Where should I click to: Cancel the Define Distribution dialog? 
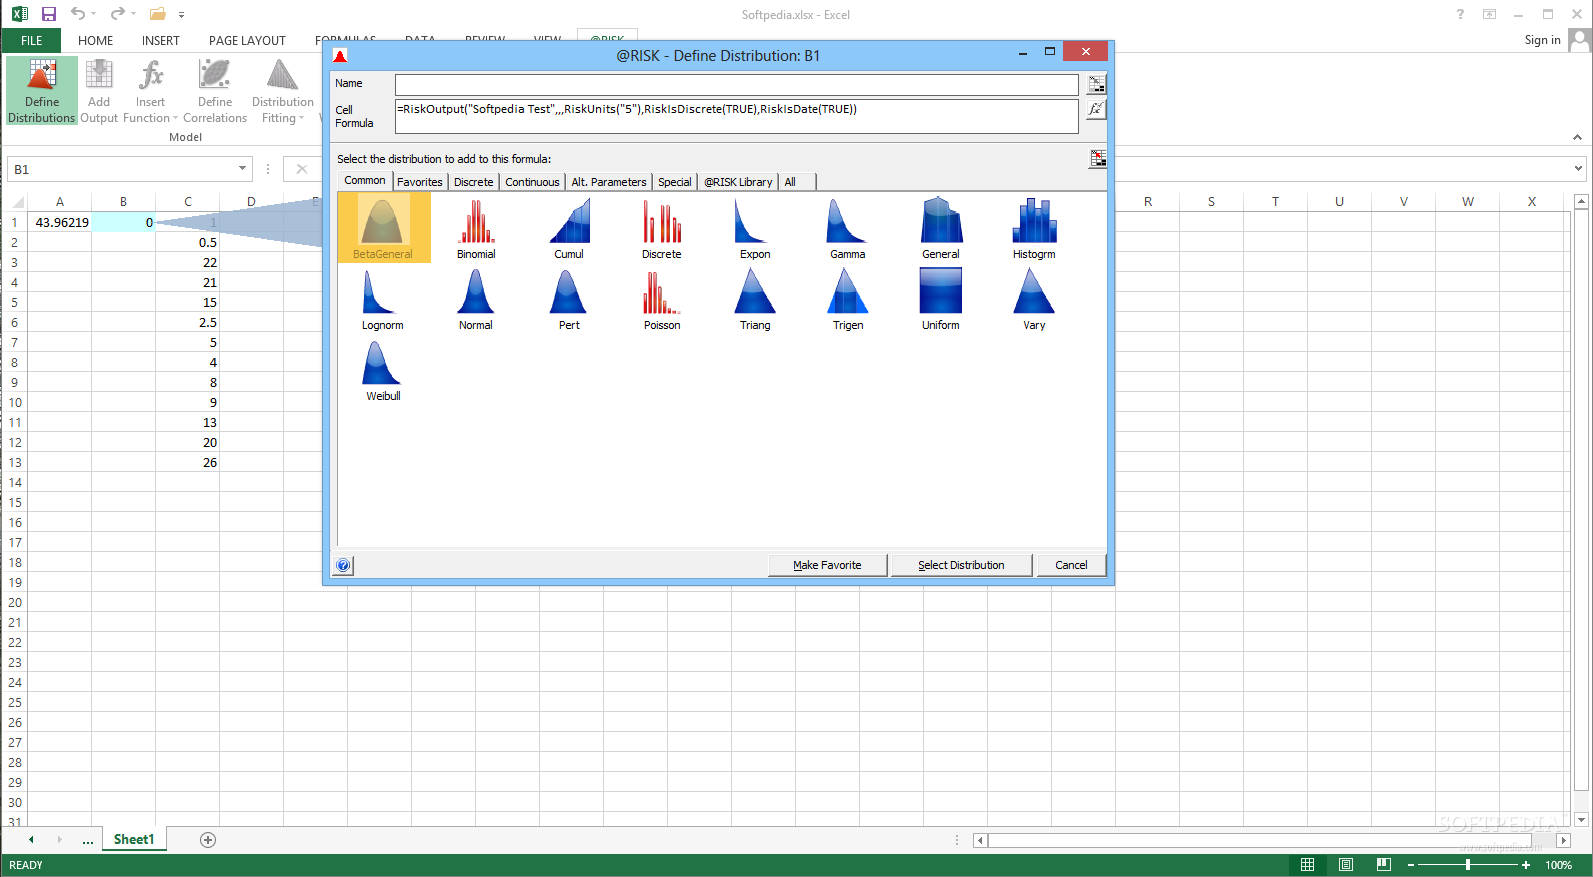tap(1071, 565)
